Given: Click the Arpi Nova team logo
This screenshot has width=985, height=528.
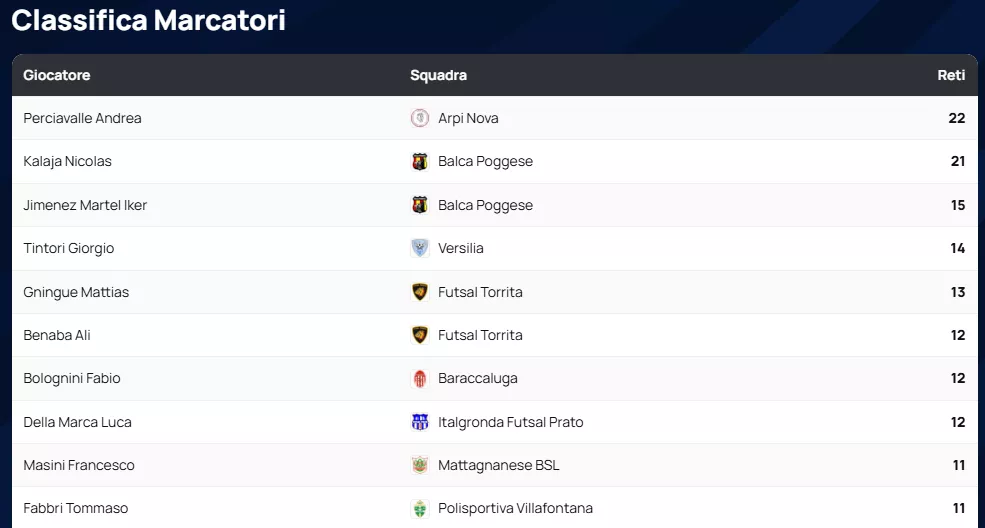Looking at the screenshot, I should [420, 118].
